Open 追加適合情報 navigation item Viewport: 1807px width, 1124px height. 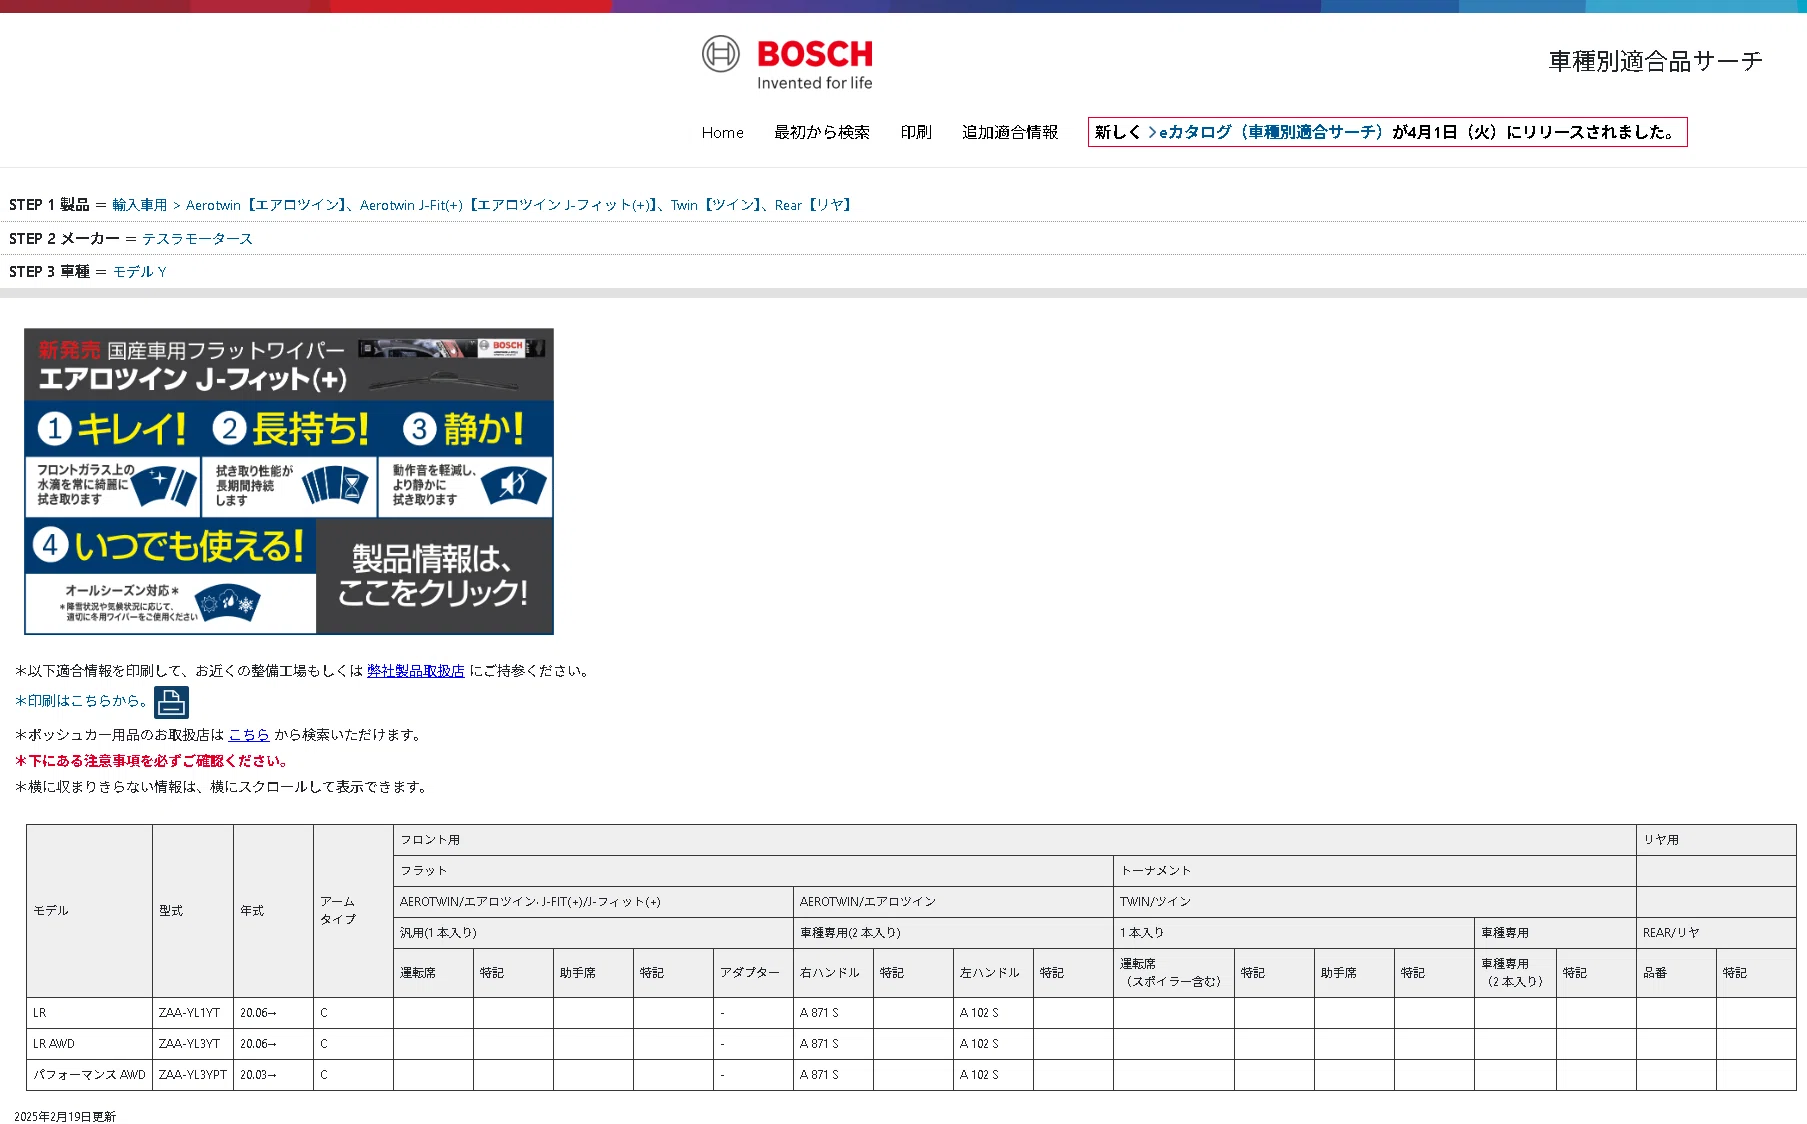click(1010, 133)
